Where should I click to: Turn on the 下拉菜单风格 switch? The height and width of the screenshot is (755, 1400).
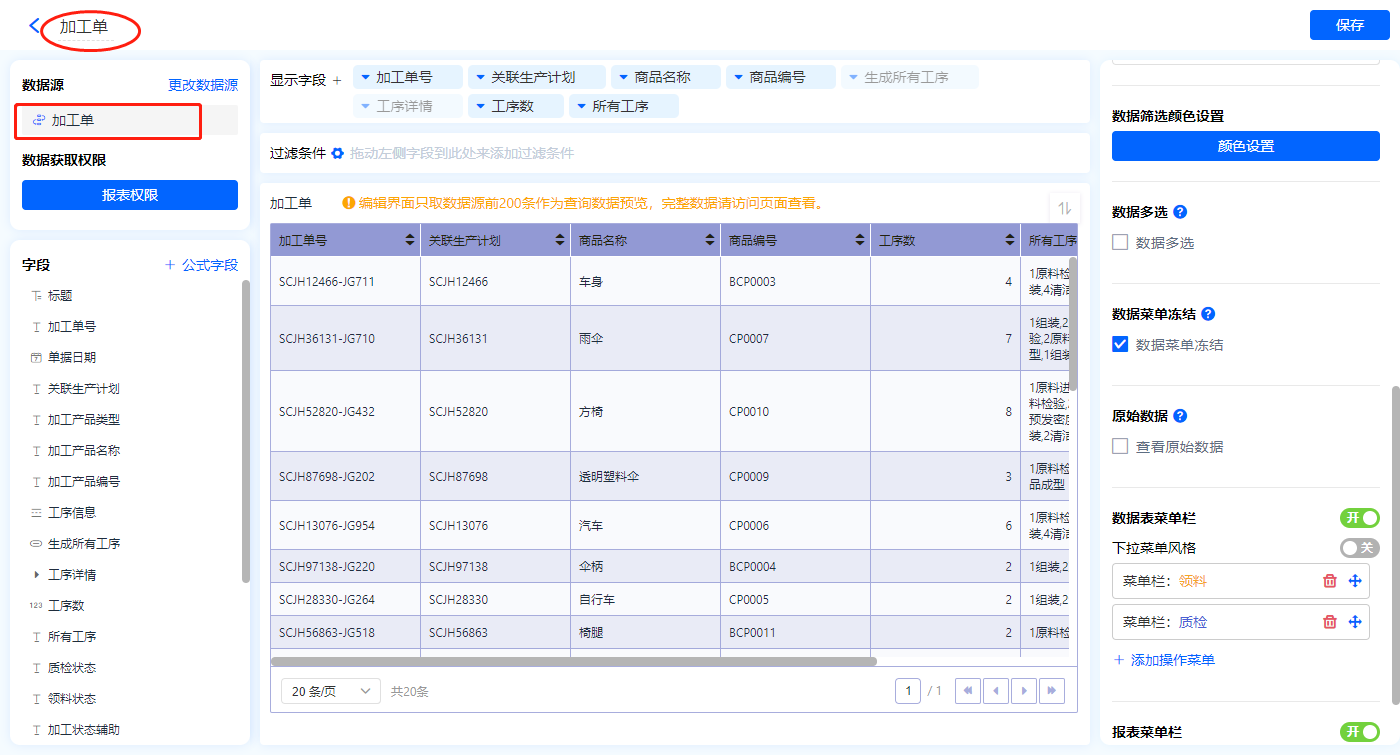coord(1359,548)
